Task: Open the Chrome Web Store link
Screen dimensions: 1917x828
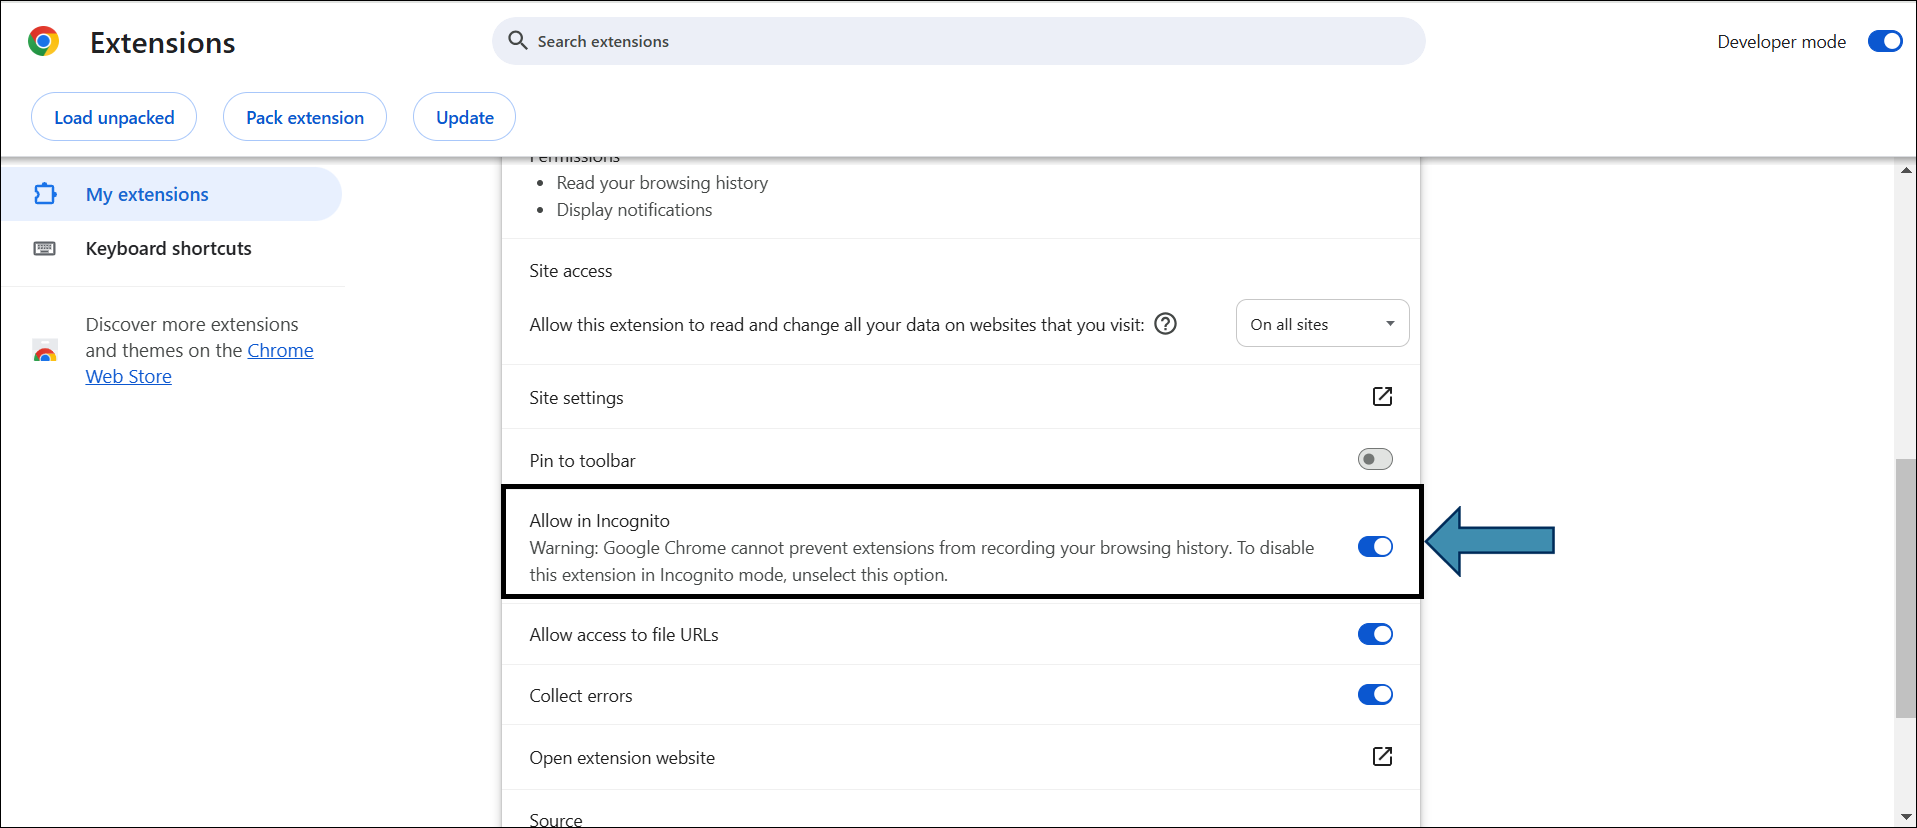Action: pyautogui.click(x=280, y=351)
